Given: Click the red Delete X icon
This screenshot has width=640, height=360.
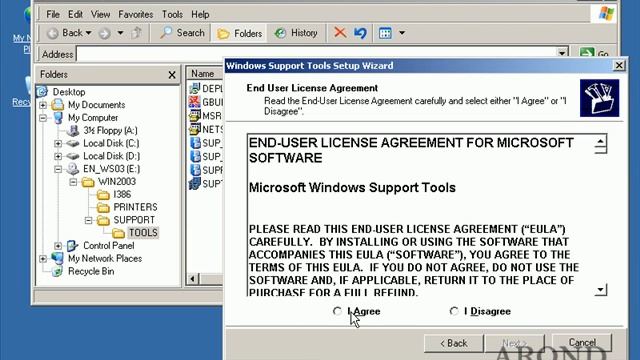Looking at the screenshot, I should [340, 33].
